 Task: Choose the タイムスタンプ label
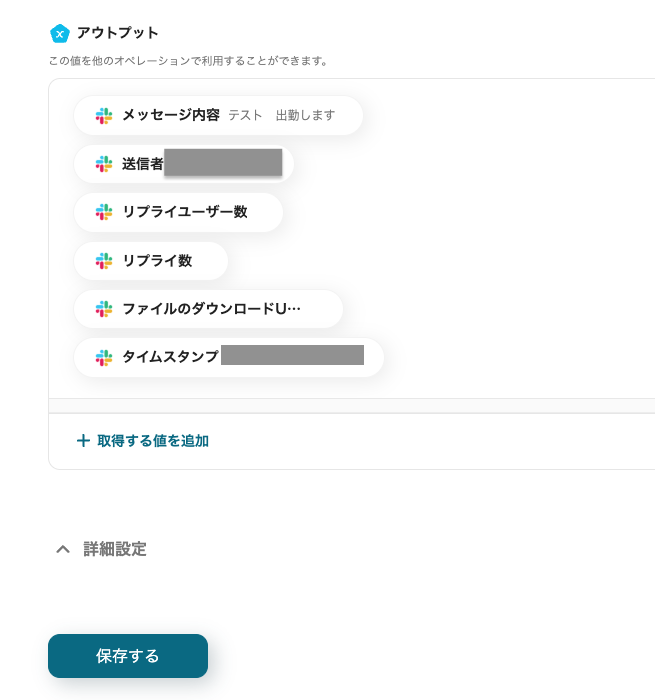[170, 357]
